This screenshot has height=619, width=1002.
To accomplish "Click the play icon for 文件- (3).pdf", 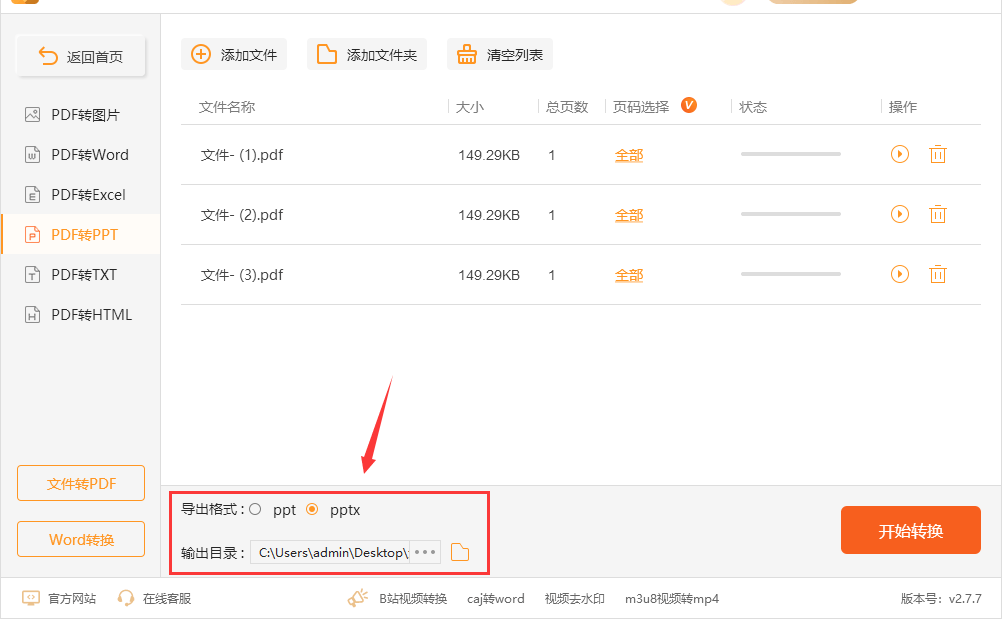I will coord(900,274).
